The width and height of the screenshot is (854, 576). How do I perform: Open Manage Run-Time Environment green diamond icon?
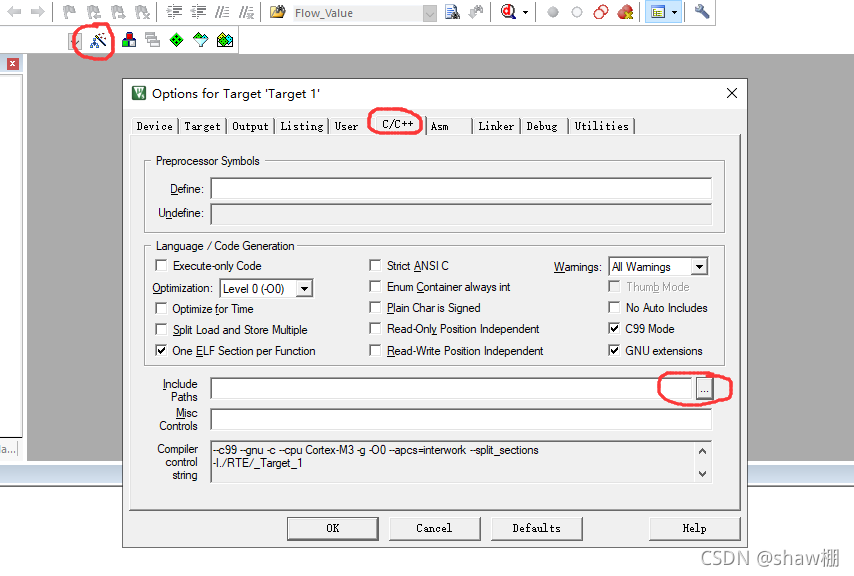[x=176, y=40]
